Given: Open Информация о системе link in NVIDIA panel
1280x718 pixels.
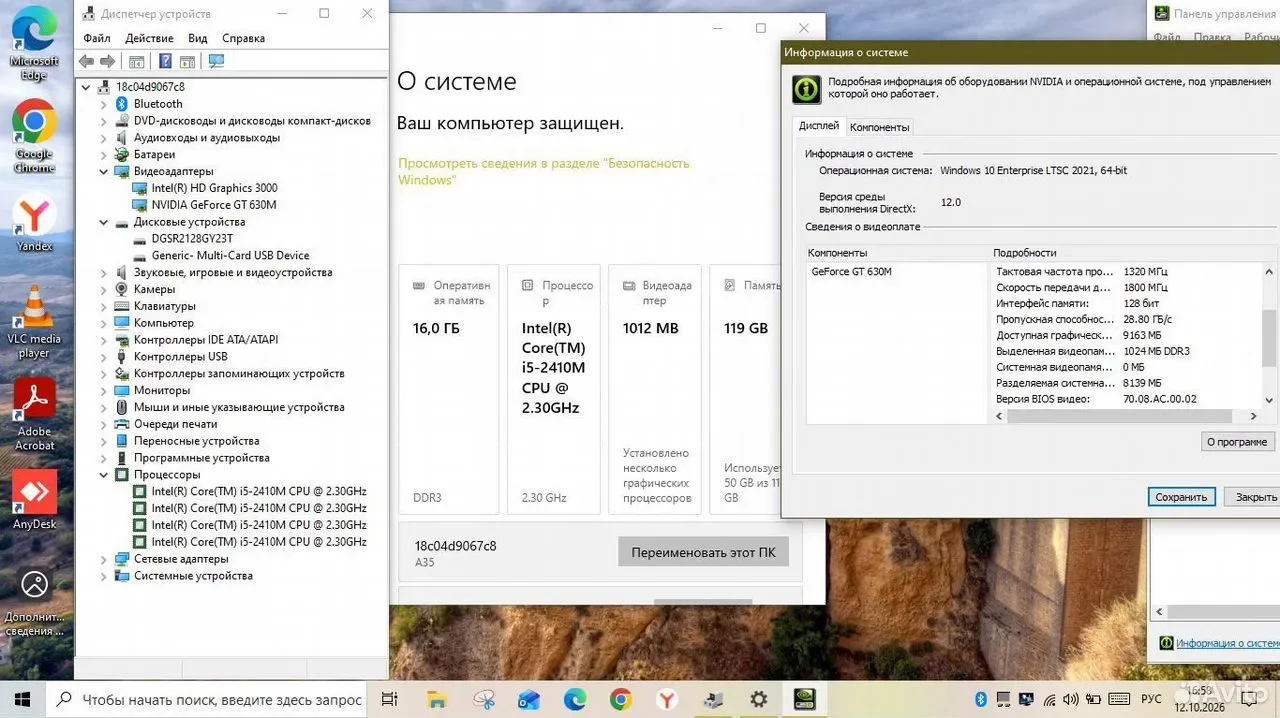Looking at the screenshot, I should (1227, 643).
